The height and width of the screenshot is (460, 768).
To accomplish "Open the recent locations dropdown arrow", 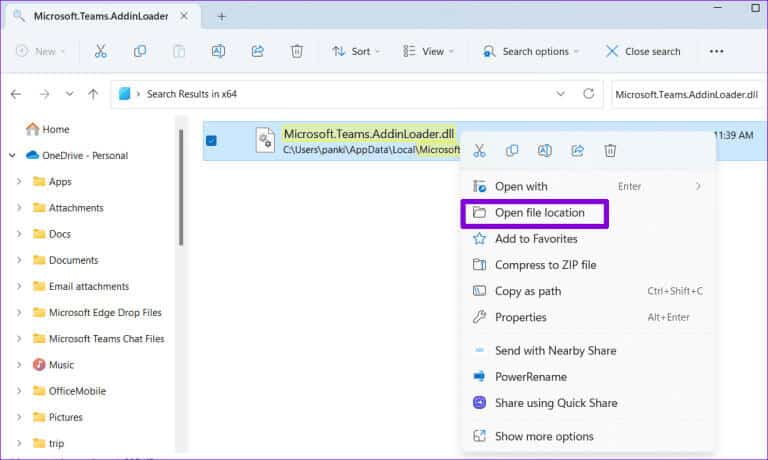I will point(69,94).
